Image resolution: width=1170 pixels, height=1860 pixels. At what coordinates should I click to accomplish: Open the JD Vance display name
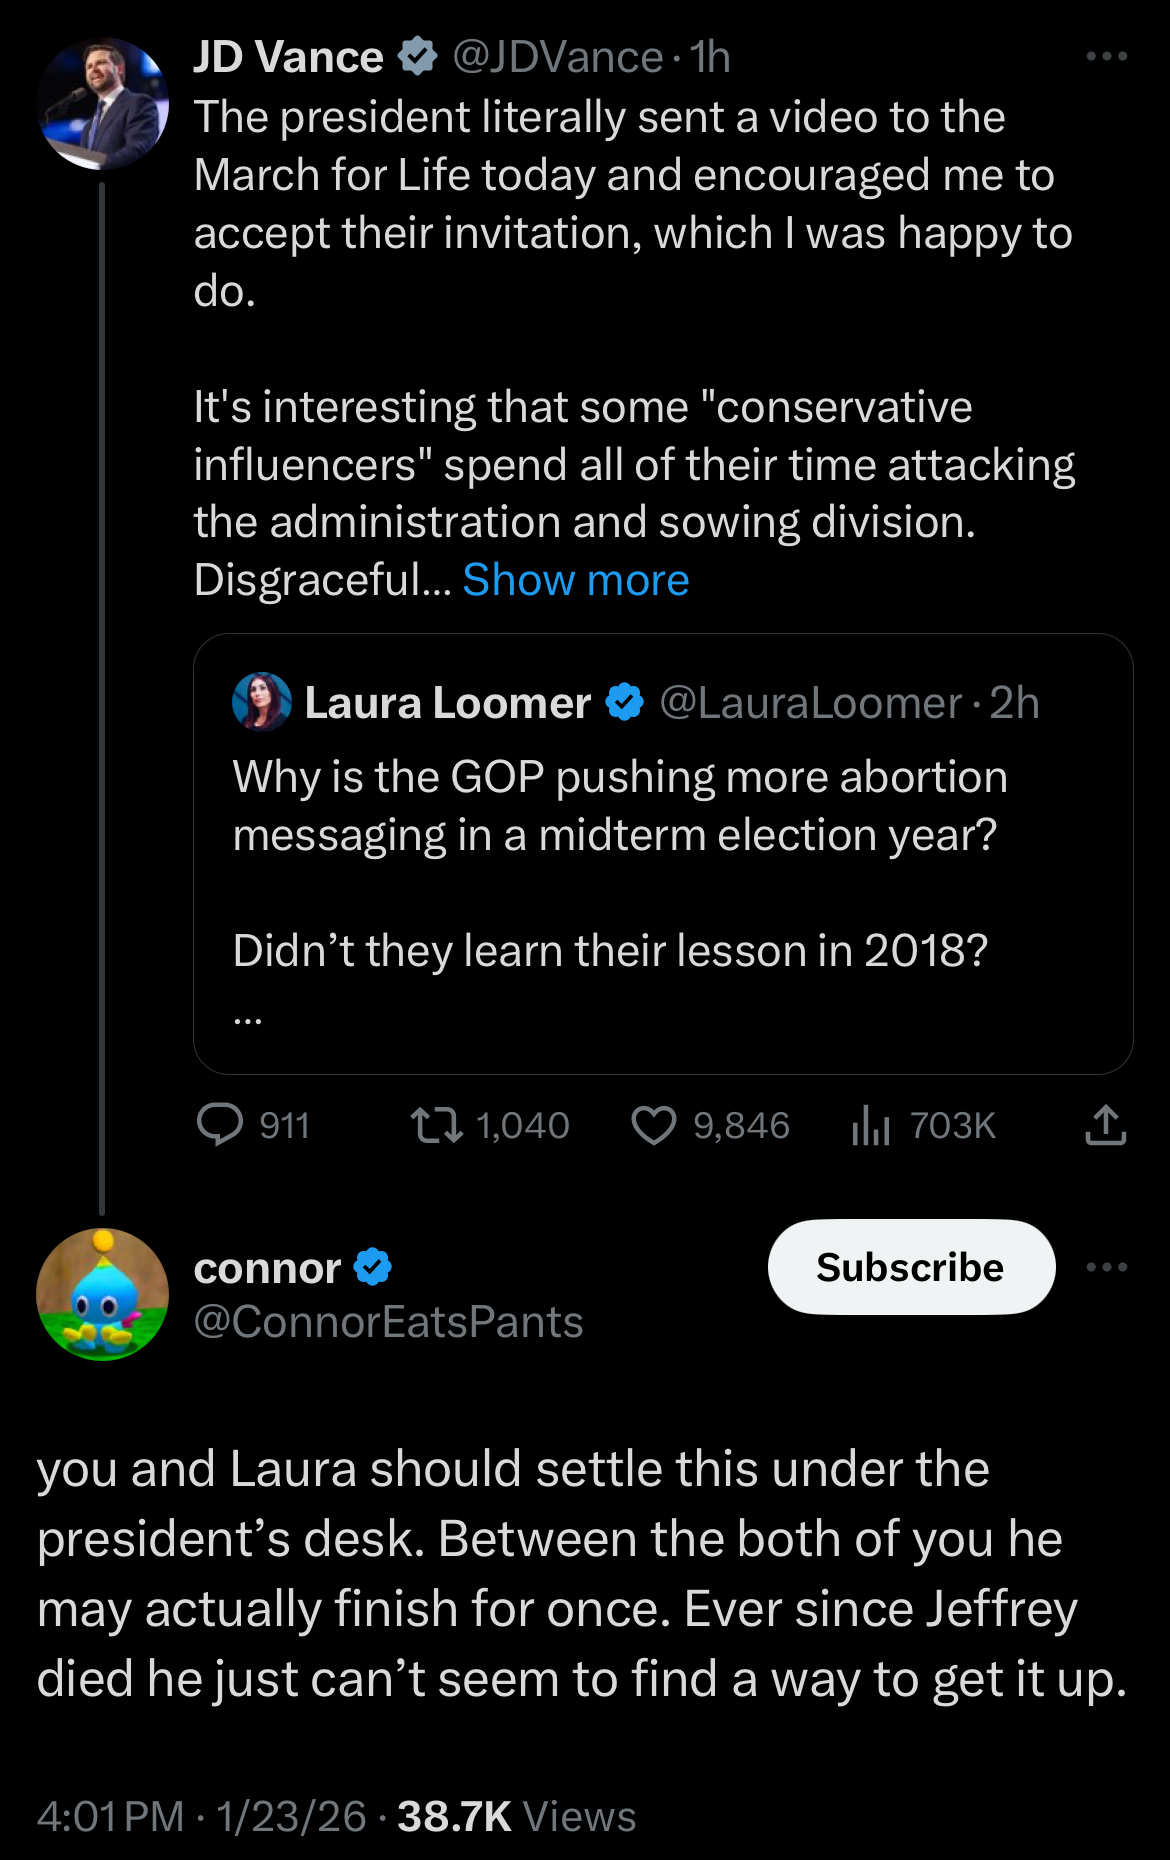pyautogui.click(x=288, y=57)
